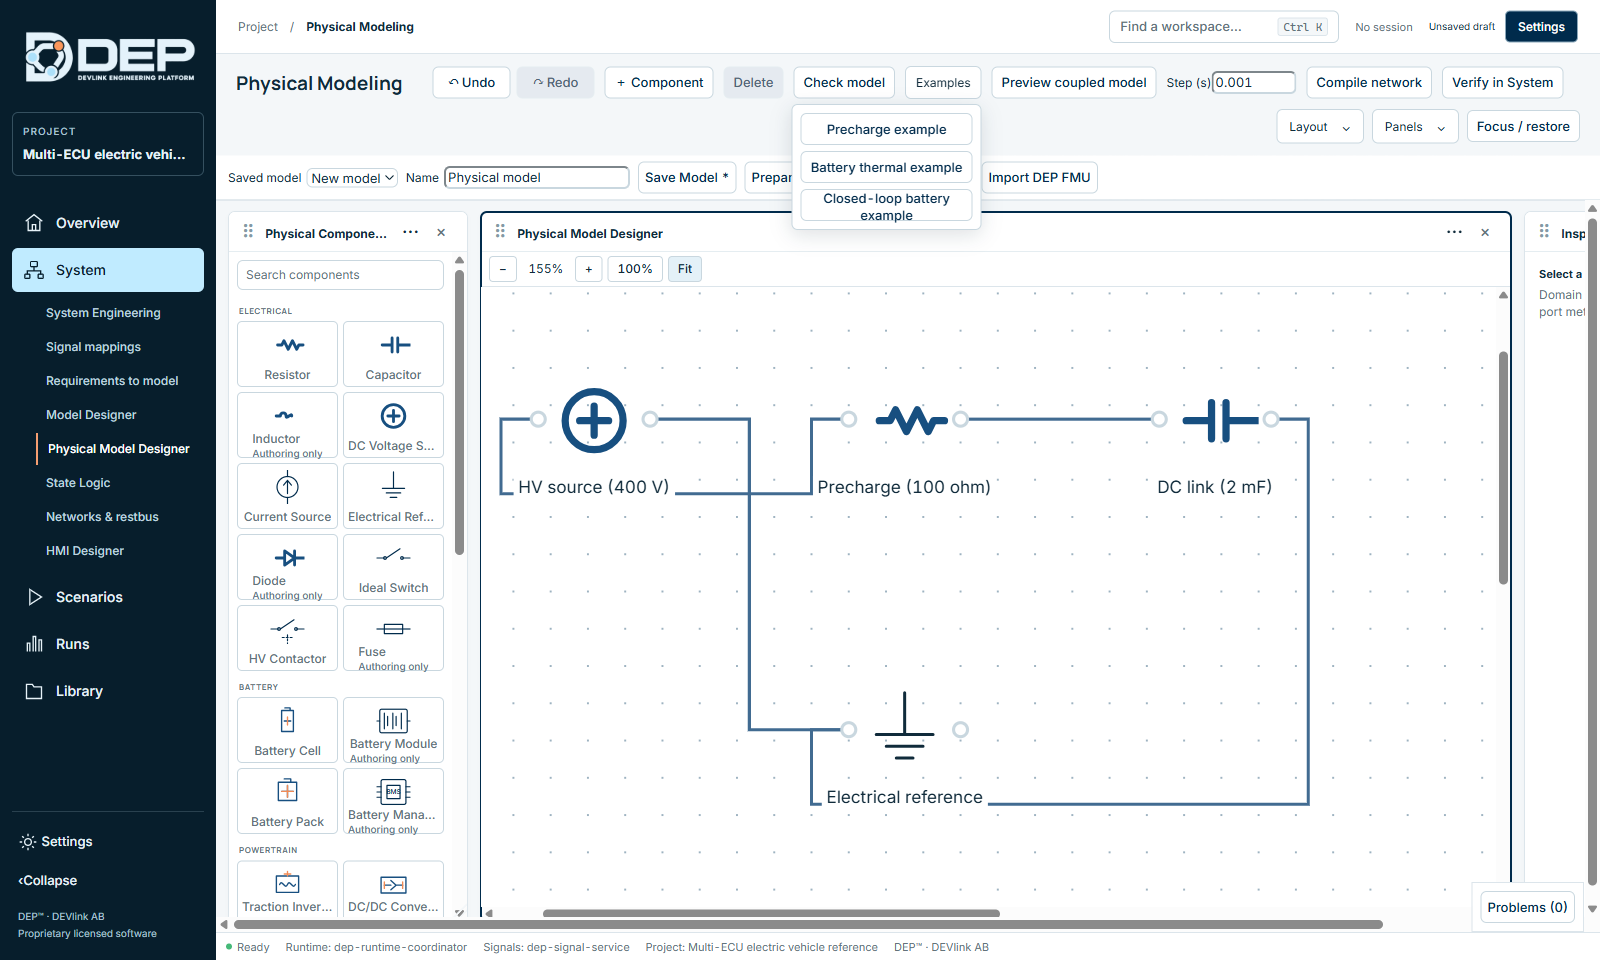This screenshot has height=960, width=1600.
Task: Open the Panels dropdown
Action: tap(1416, 127)
